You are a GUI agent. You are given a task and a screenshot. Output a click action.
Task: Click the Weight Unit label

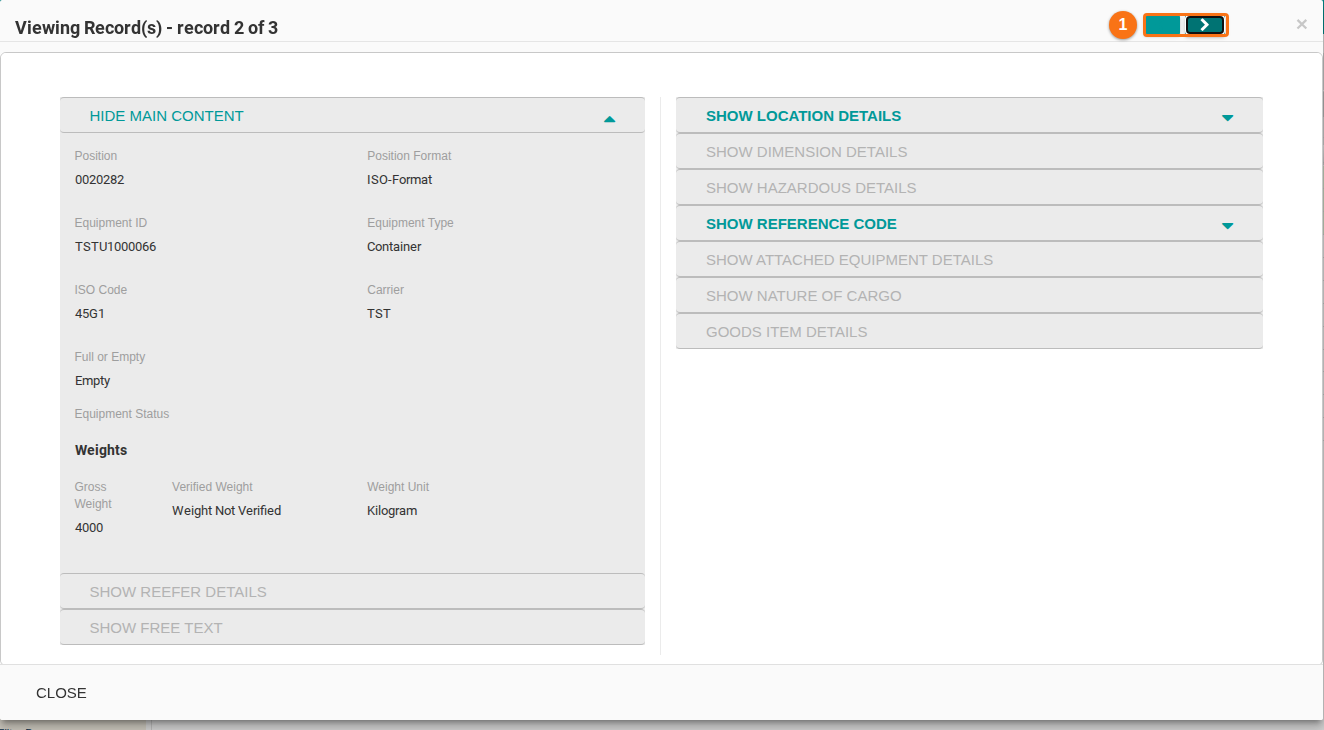pos(398,487)
